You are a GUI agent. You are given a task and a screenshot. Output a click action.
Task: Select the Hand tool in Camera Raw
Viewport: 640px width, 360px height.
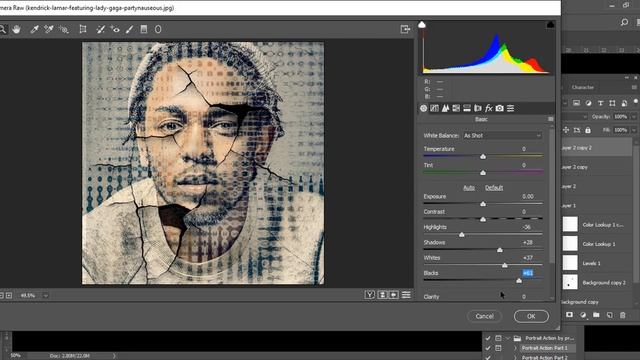[x=16, y=29]
